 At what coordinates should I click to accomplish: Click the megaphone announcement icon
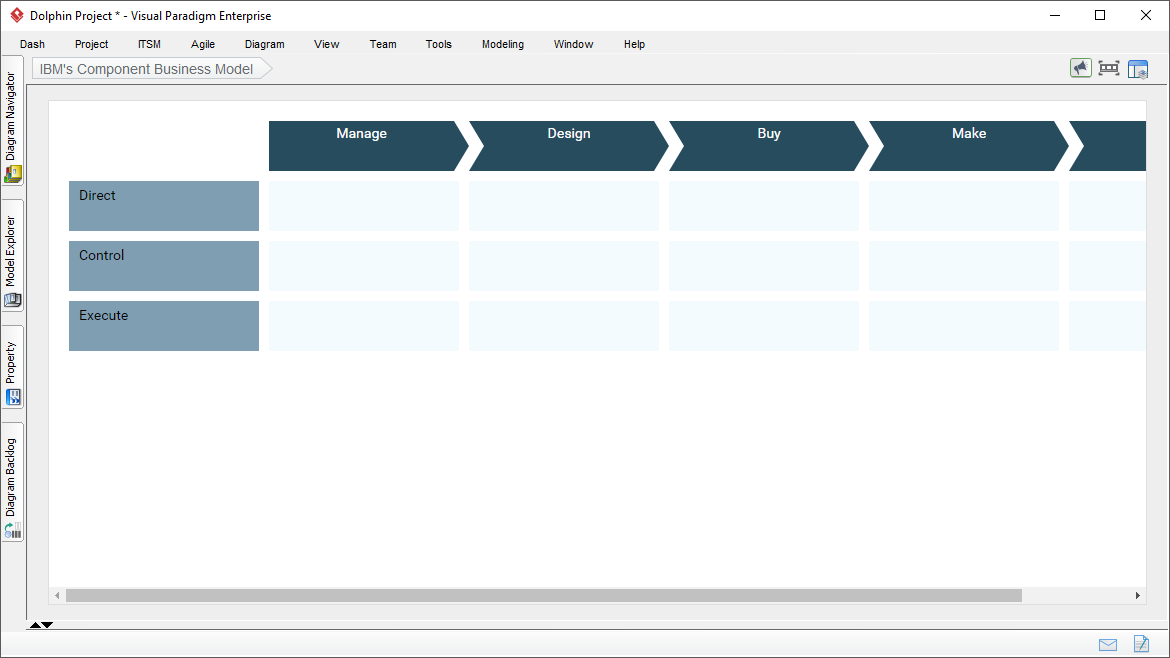(1080, 68)
